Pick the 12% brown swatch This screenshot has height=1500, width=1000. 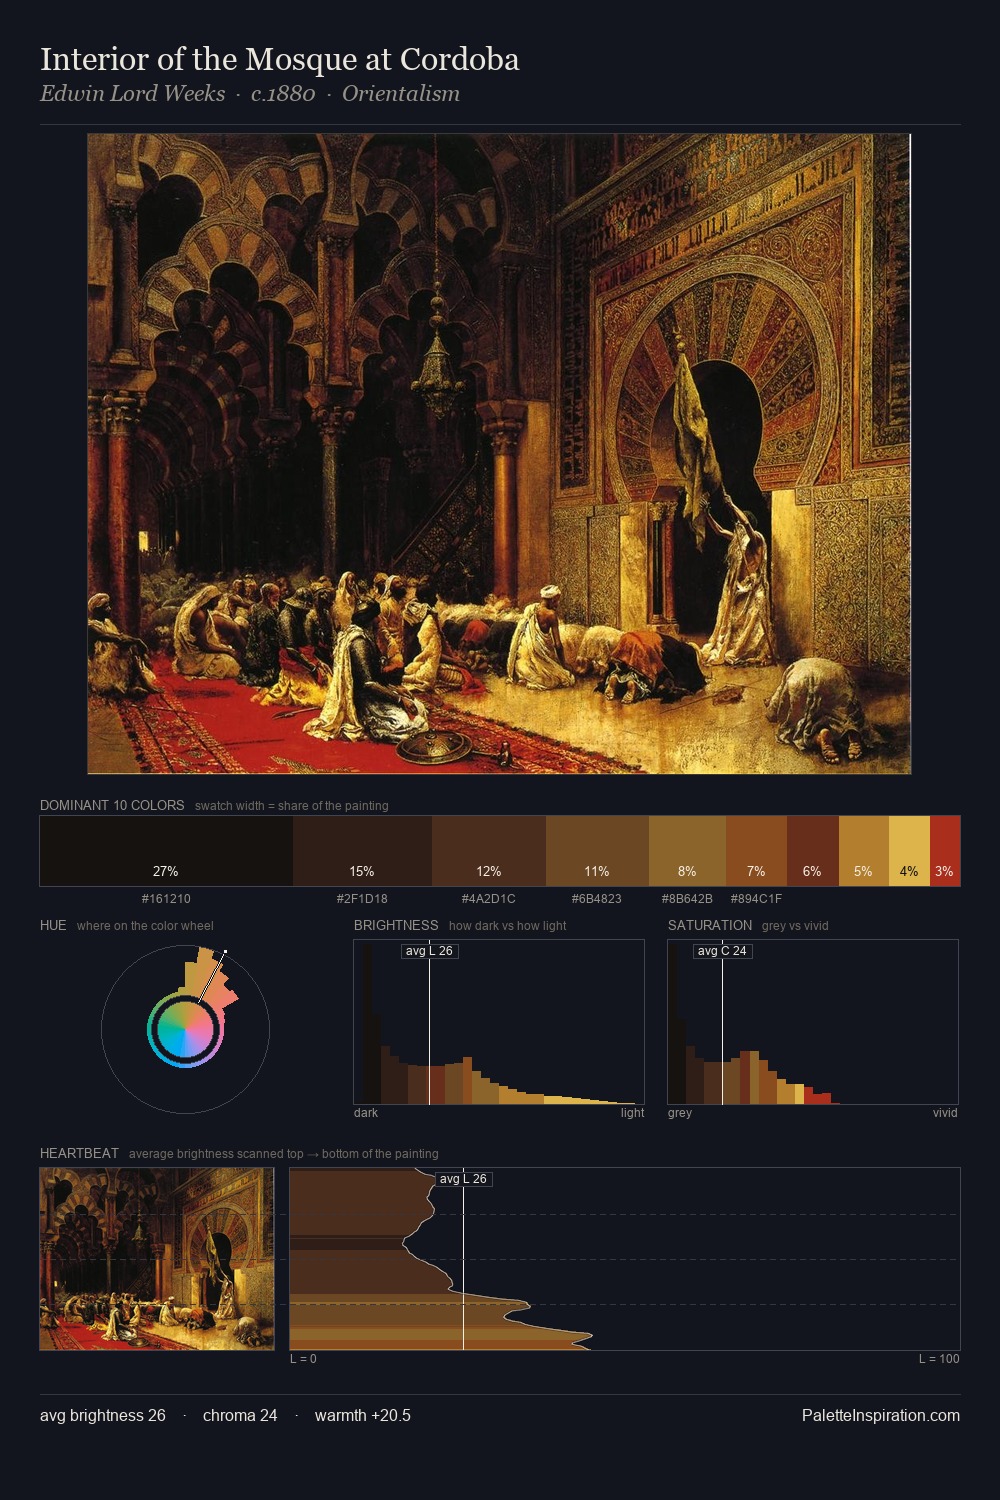[x=489, y=851]
